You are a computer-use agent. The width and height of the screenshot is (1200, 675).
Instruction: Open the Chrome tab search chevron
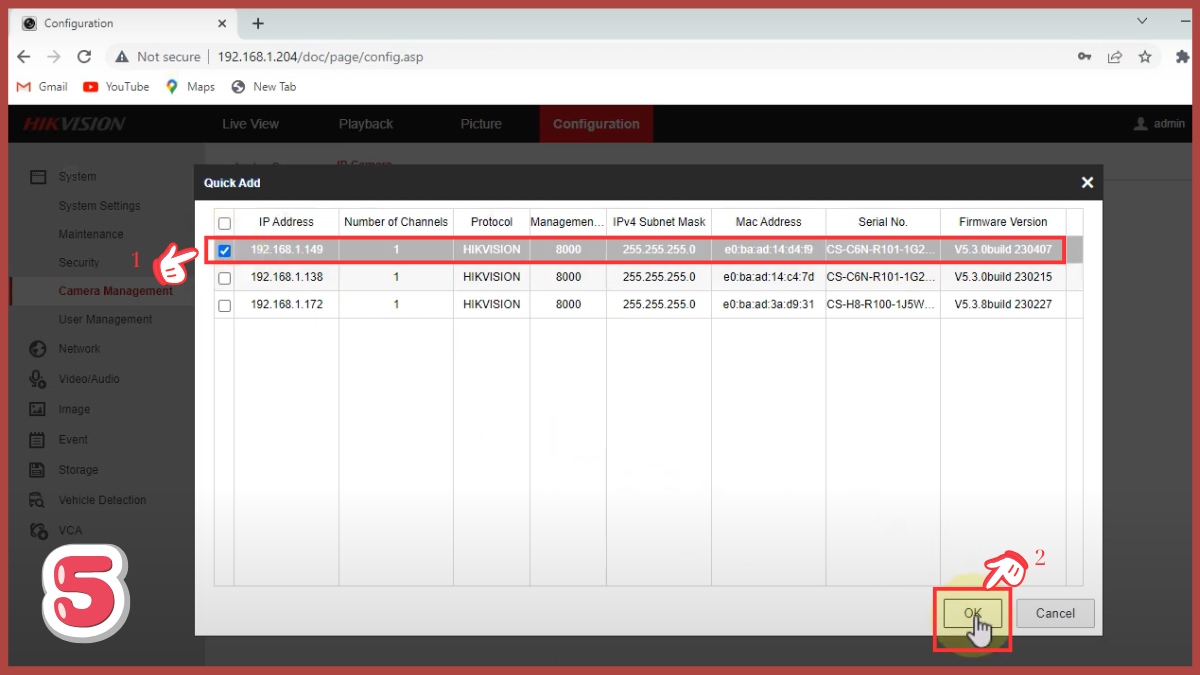(1143, 21)
